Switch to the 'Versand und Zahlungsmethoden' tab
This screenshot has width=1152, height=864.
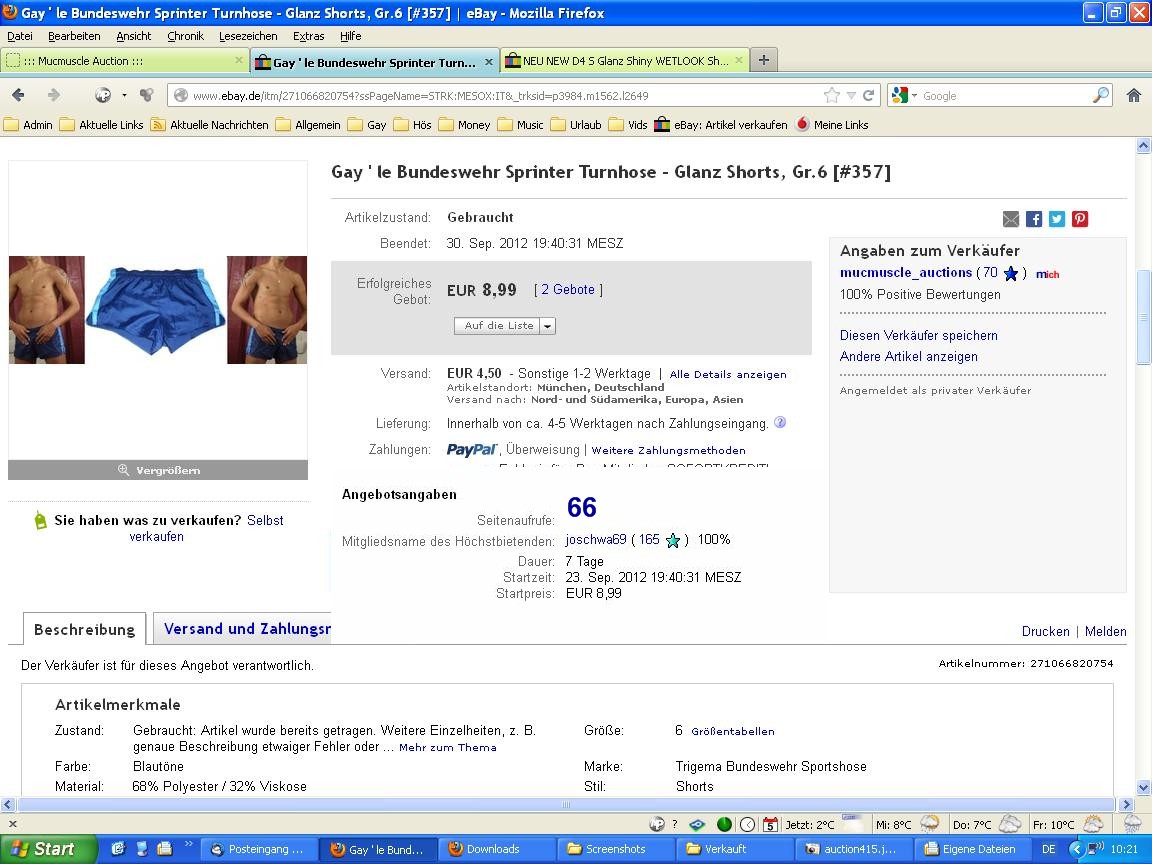[x=246, y=629]
